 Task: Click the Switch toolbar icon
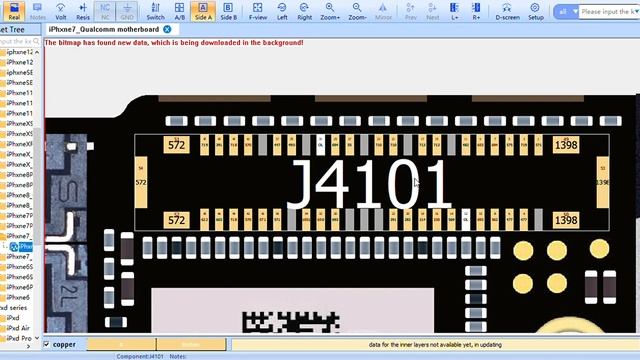pos(155,11)
